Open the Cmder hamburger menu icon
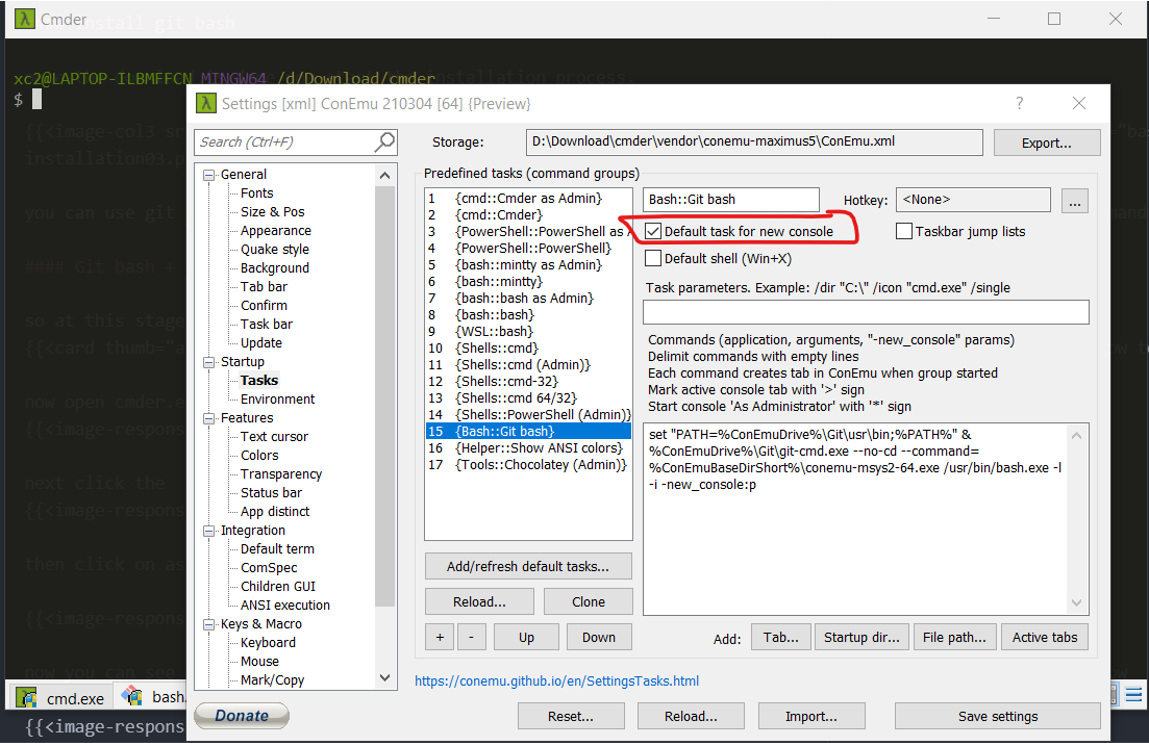1149x743 pixels. [1134, 694]
